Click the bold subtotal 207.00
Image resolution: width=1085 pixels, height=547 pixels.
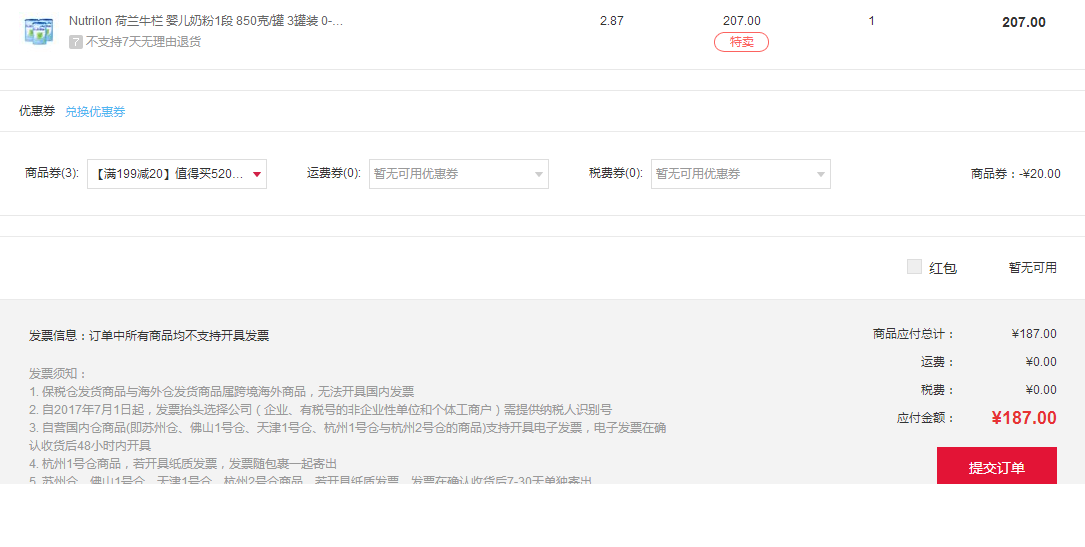pyautogui.click(x=1023, y=22)
